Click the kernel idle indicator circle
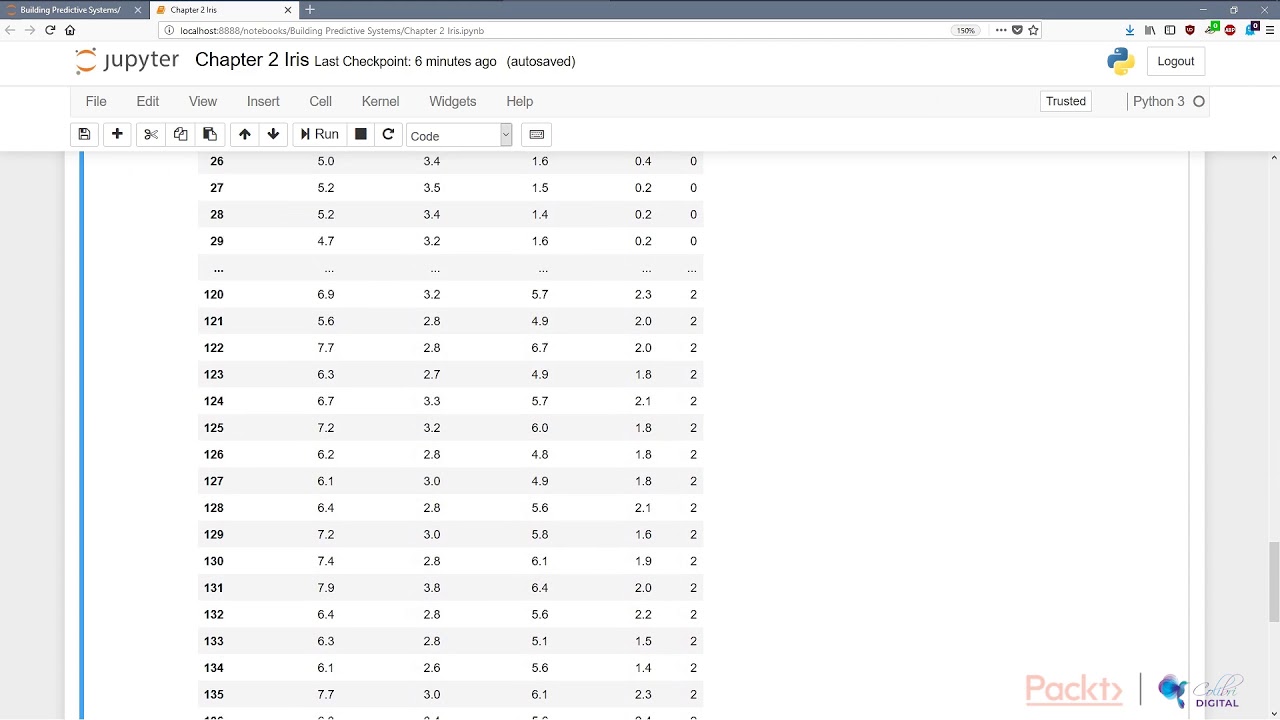Viewport: 1280px width, 720px height. tap(1199, 101)
